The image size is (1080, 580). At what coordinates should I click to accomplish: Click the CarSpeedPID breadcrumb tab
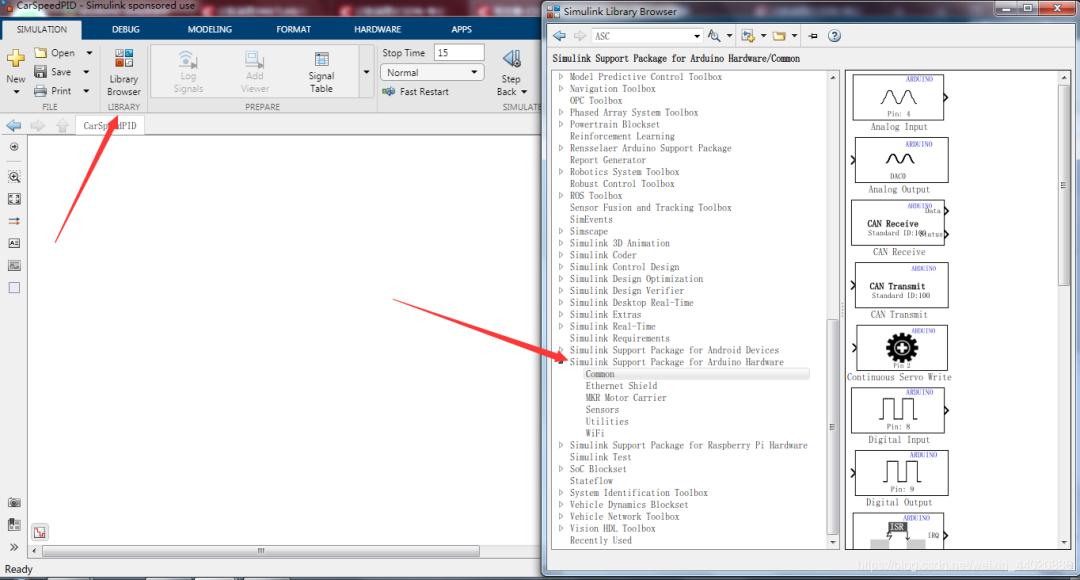pyautogui.click(x=110, y=125)
